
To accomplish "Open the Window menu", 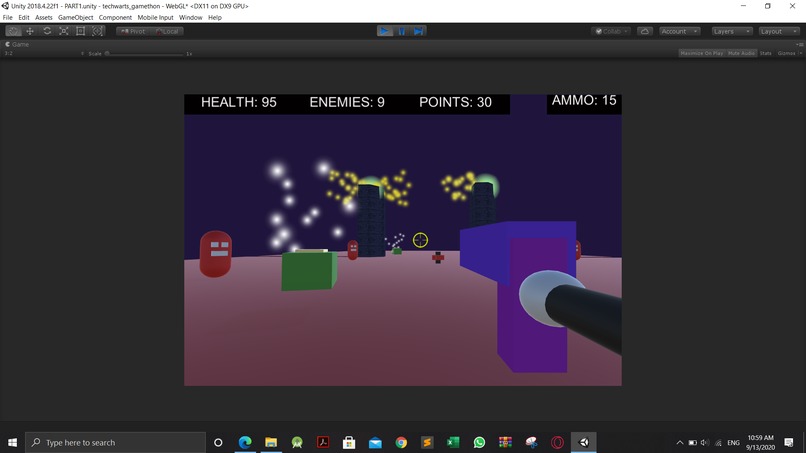I will pos(190,17).
